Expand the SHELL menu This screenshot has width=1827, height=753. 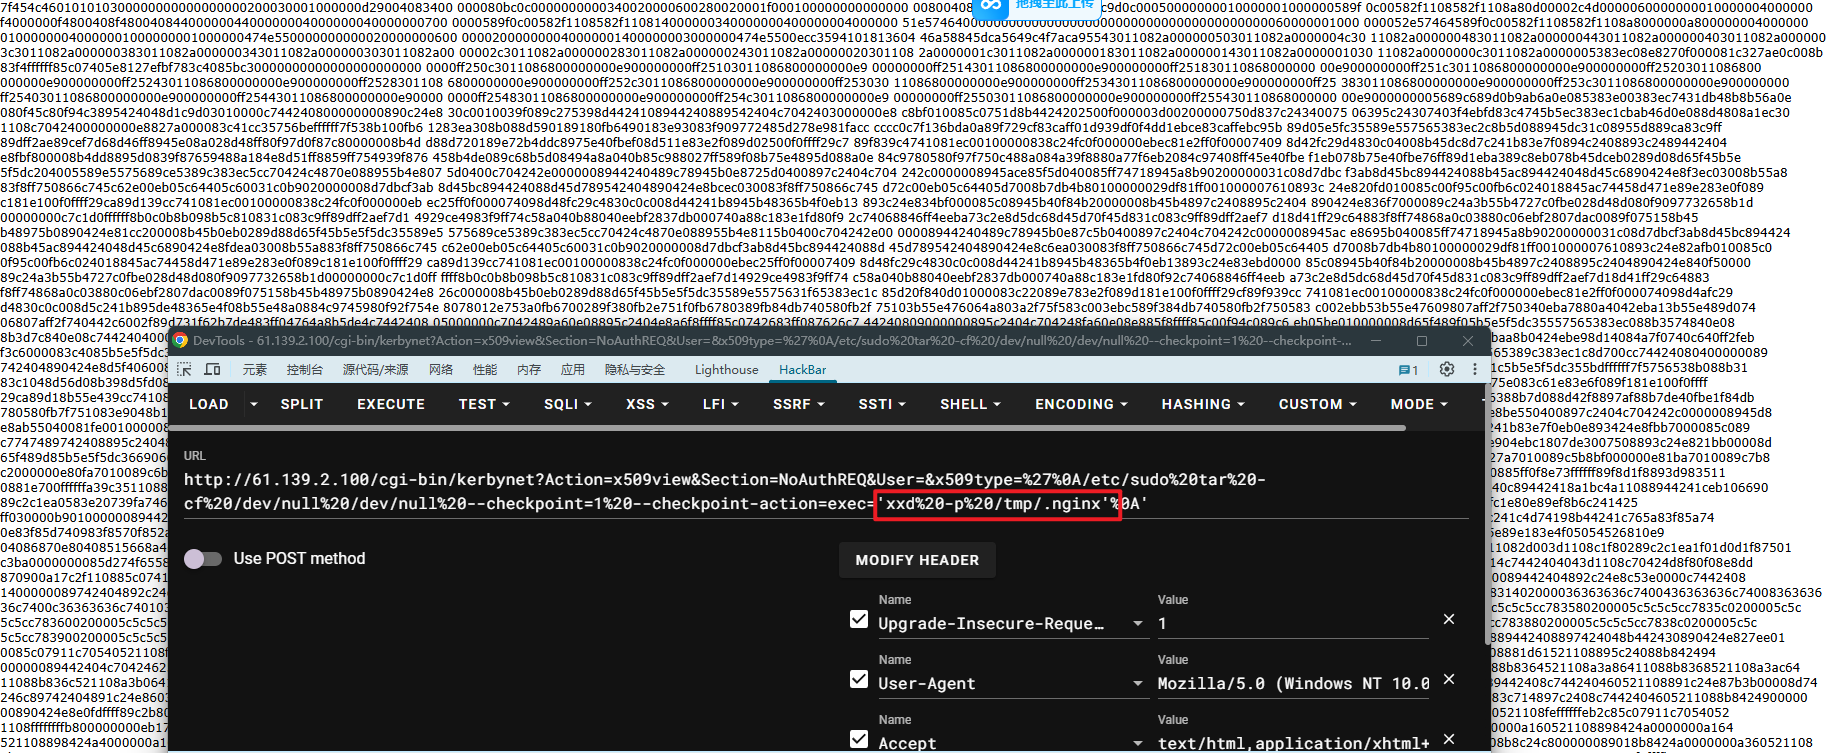pos(970,404)
